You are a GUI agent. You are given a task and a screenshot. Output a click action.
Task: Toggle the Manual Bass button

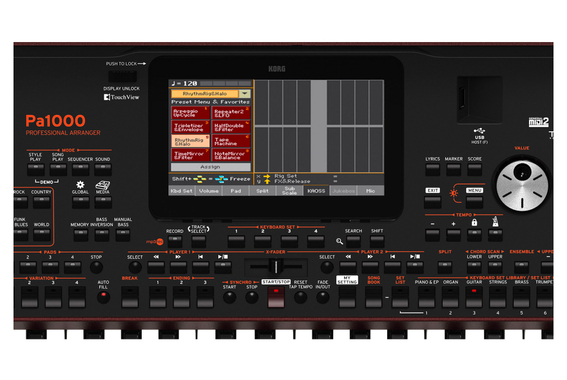tap(123, 235)
